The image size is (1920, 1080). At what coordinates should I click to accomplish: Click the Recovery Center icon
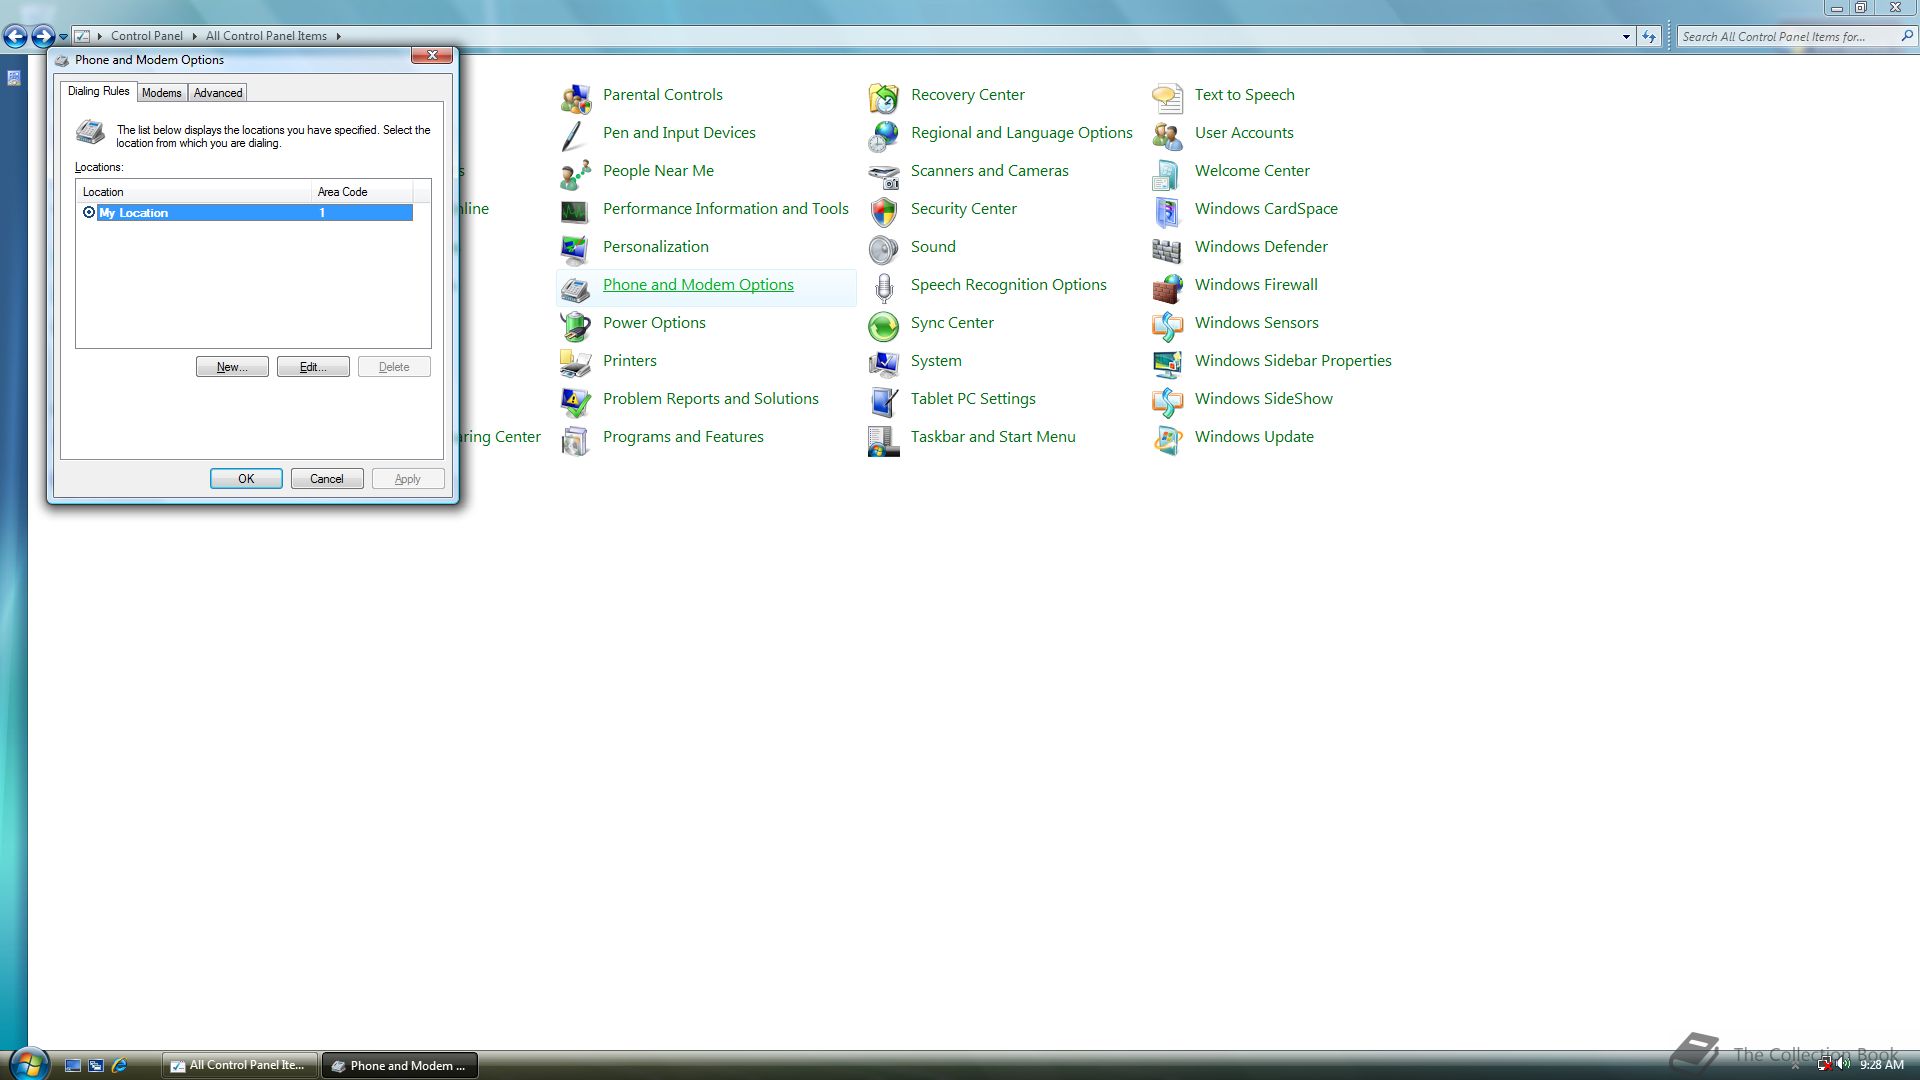(883, 97)
